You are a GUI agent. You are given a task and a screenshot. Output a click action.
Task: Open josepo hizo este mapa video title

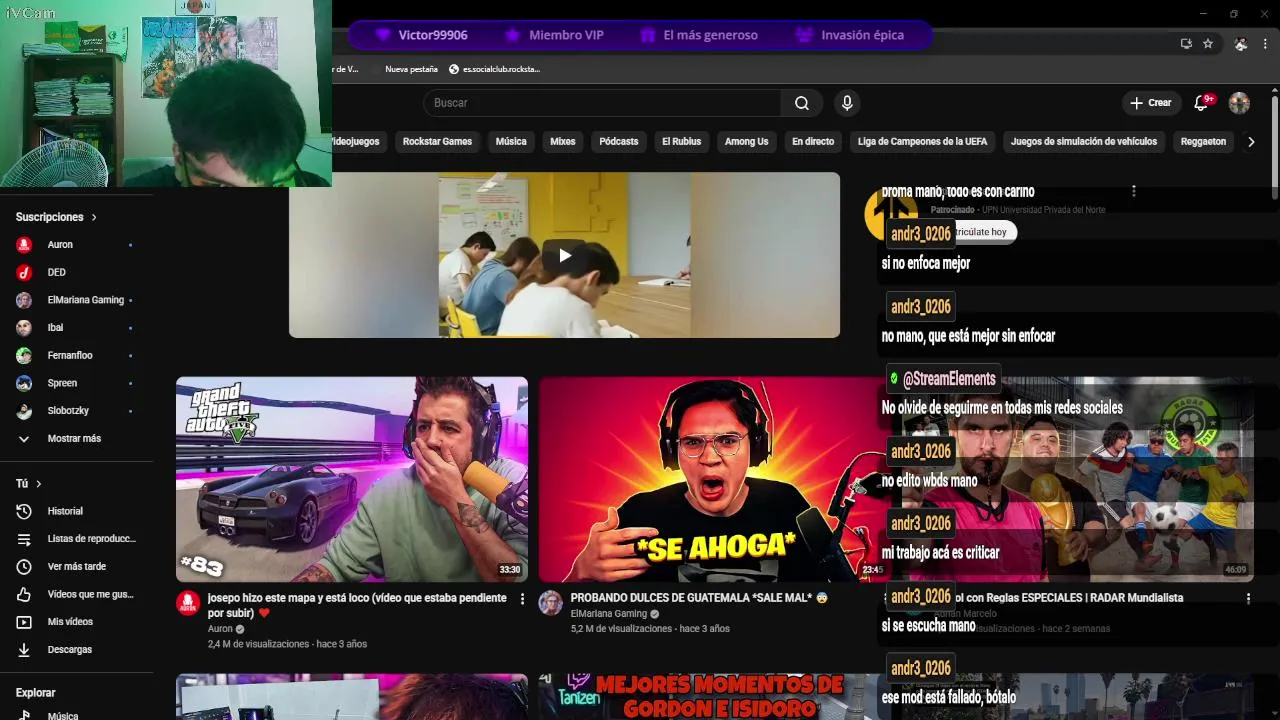(x=357, y=605)
